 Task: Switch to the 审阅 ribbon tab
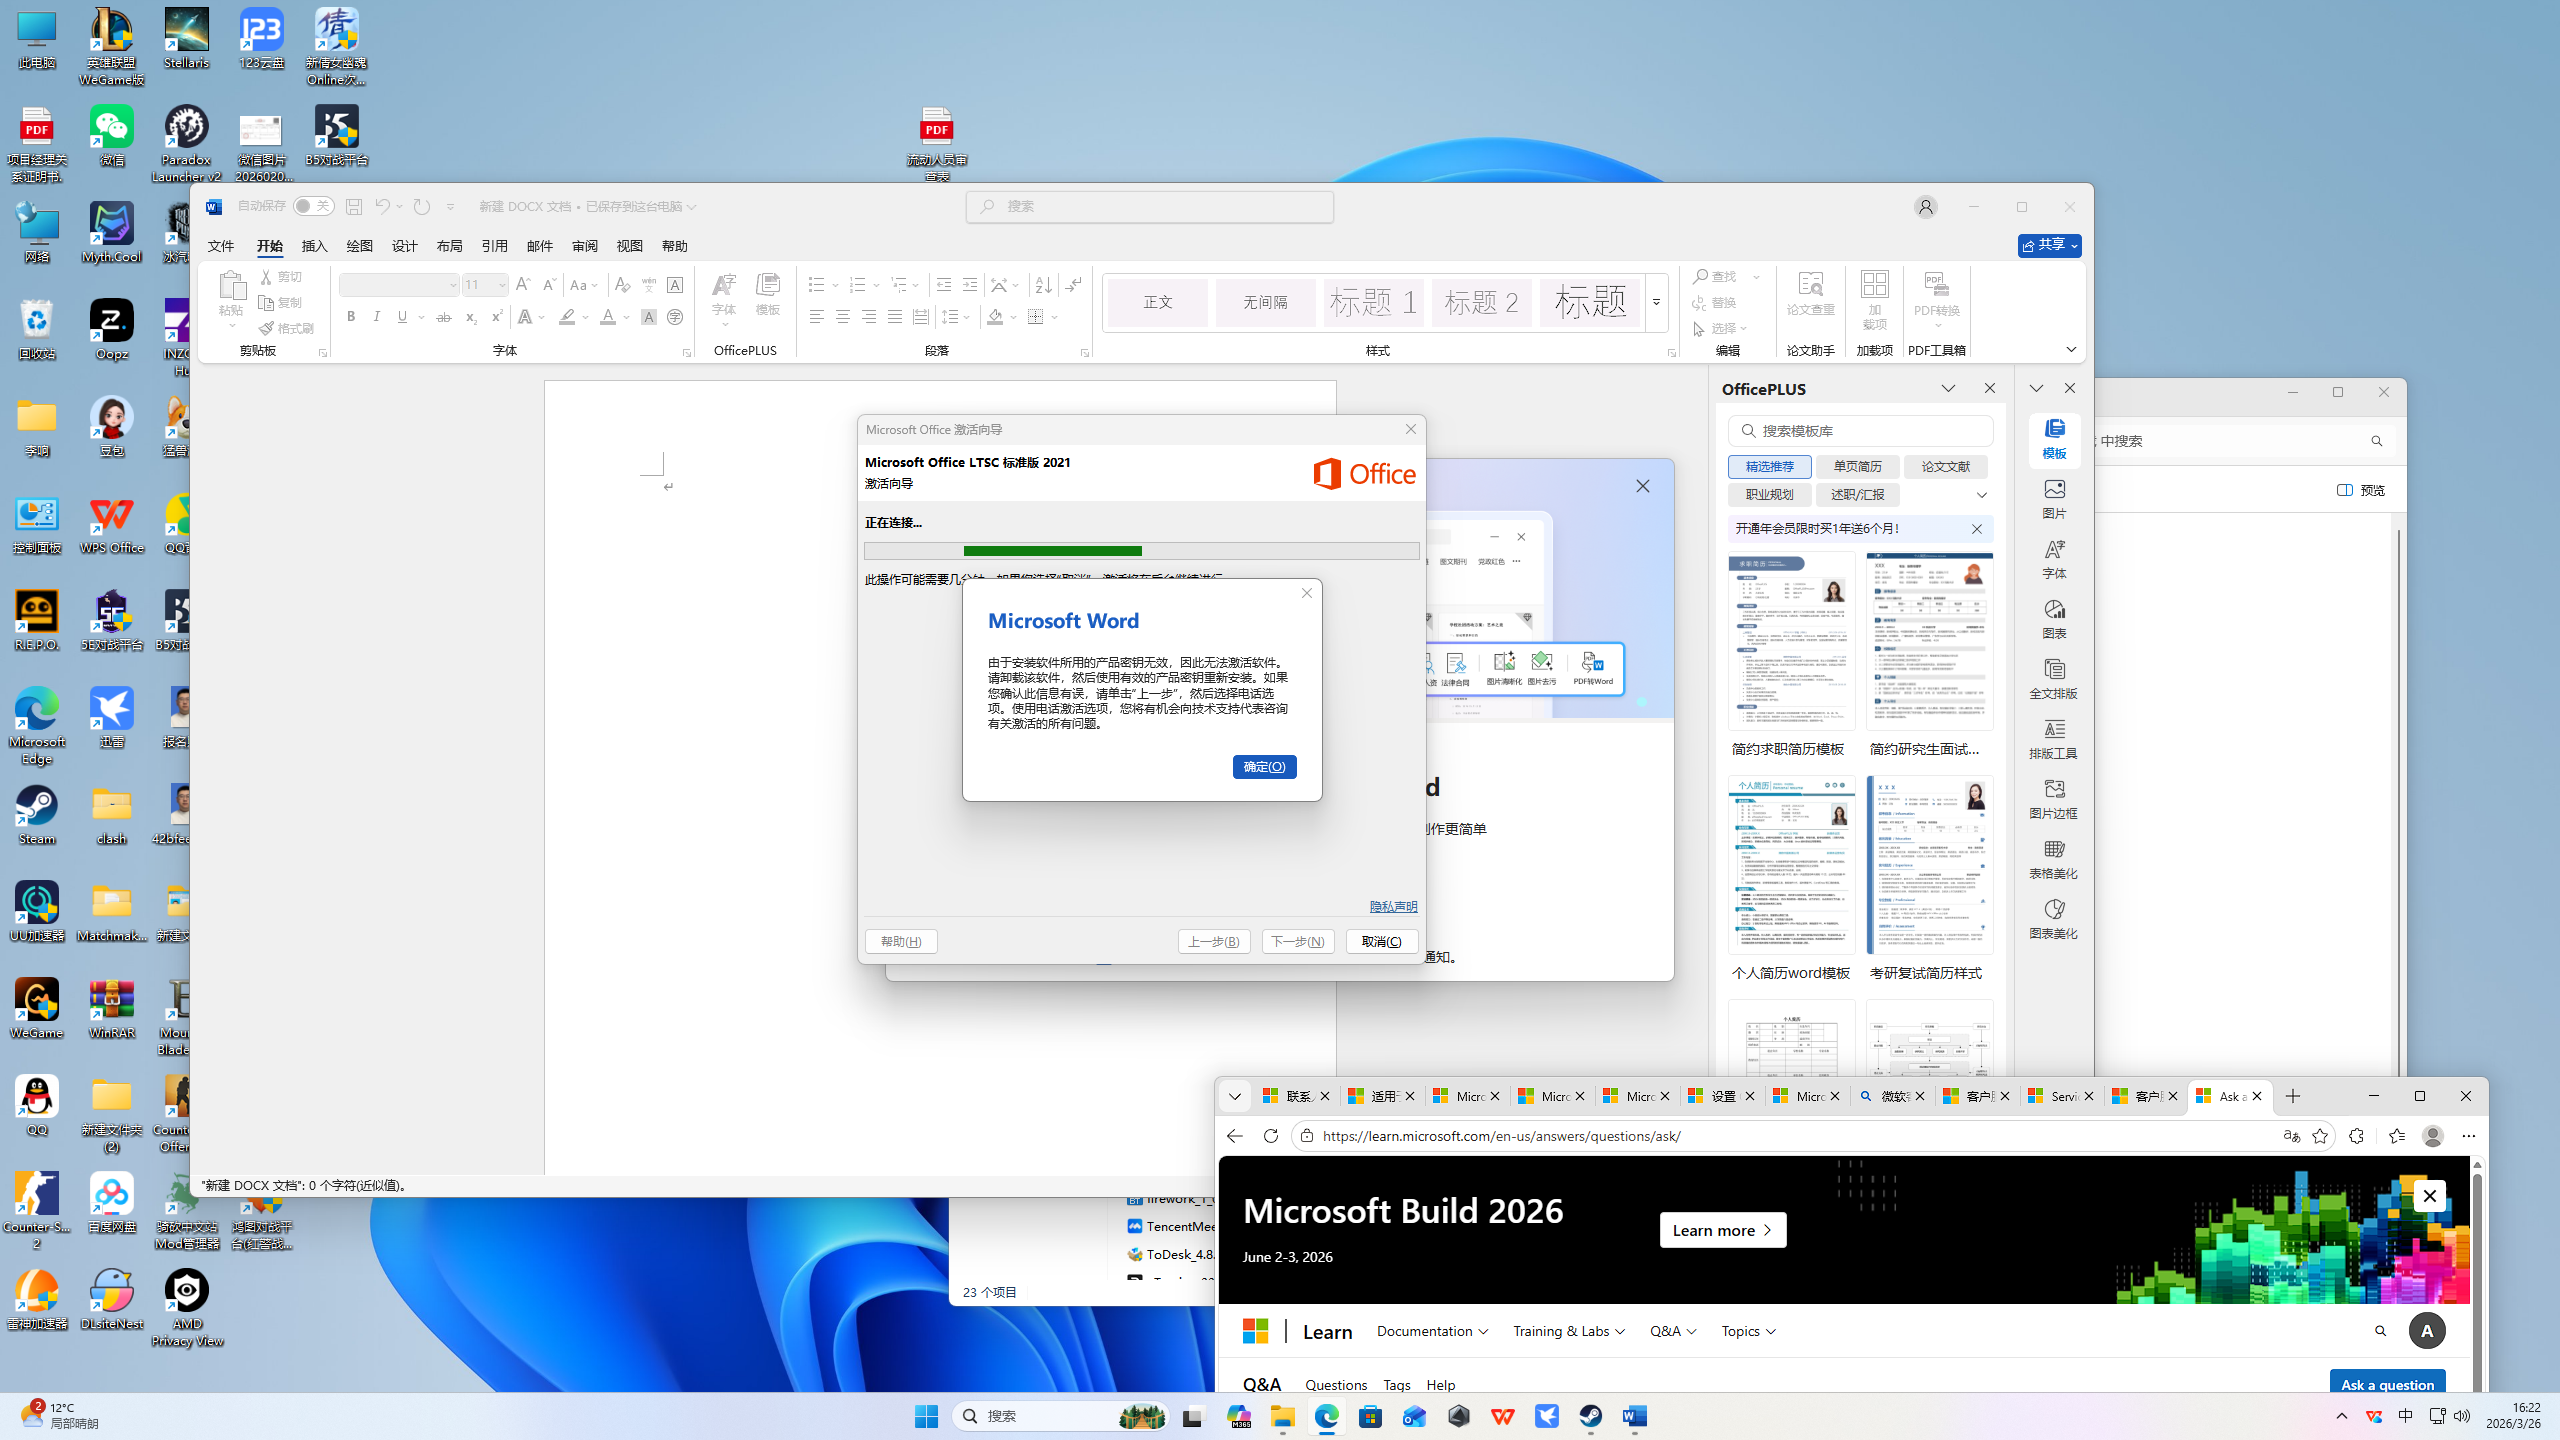click(585, 246)
